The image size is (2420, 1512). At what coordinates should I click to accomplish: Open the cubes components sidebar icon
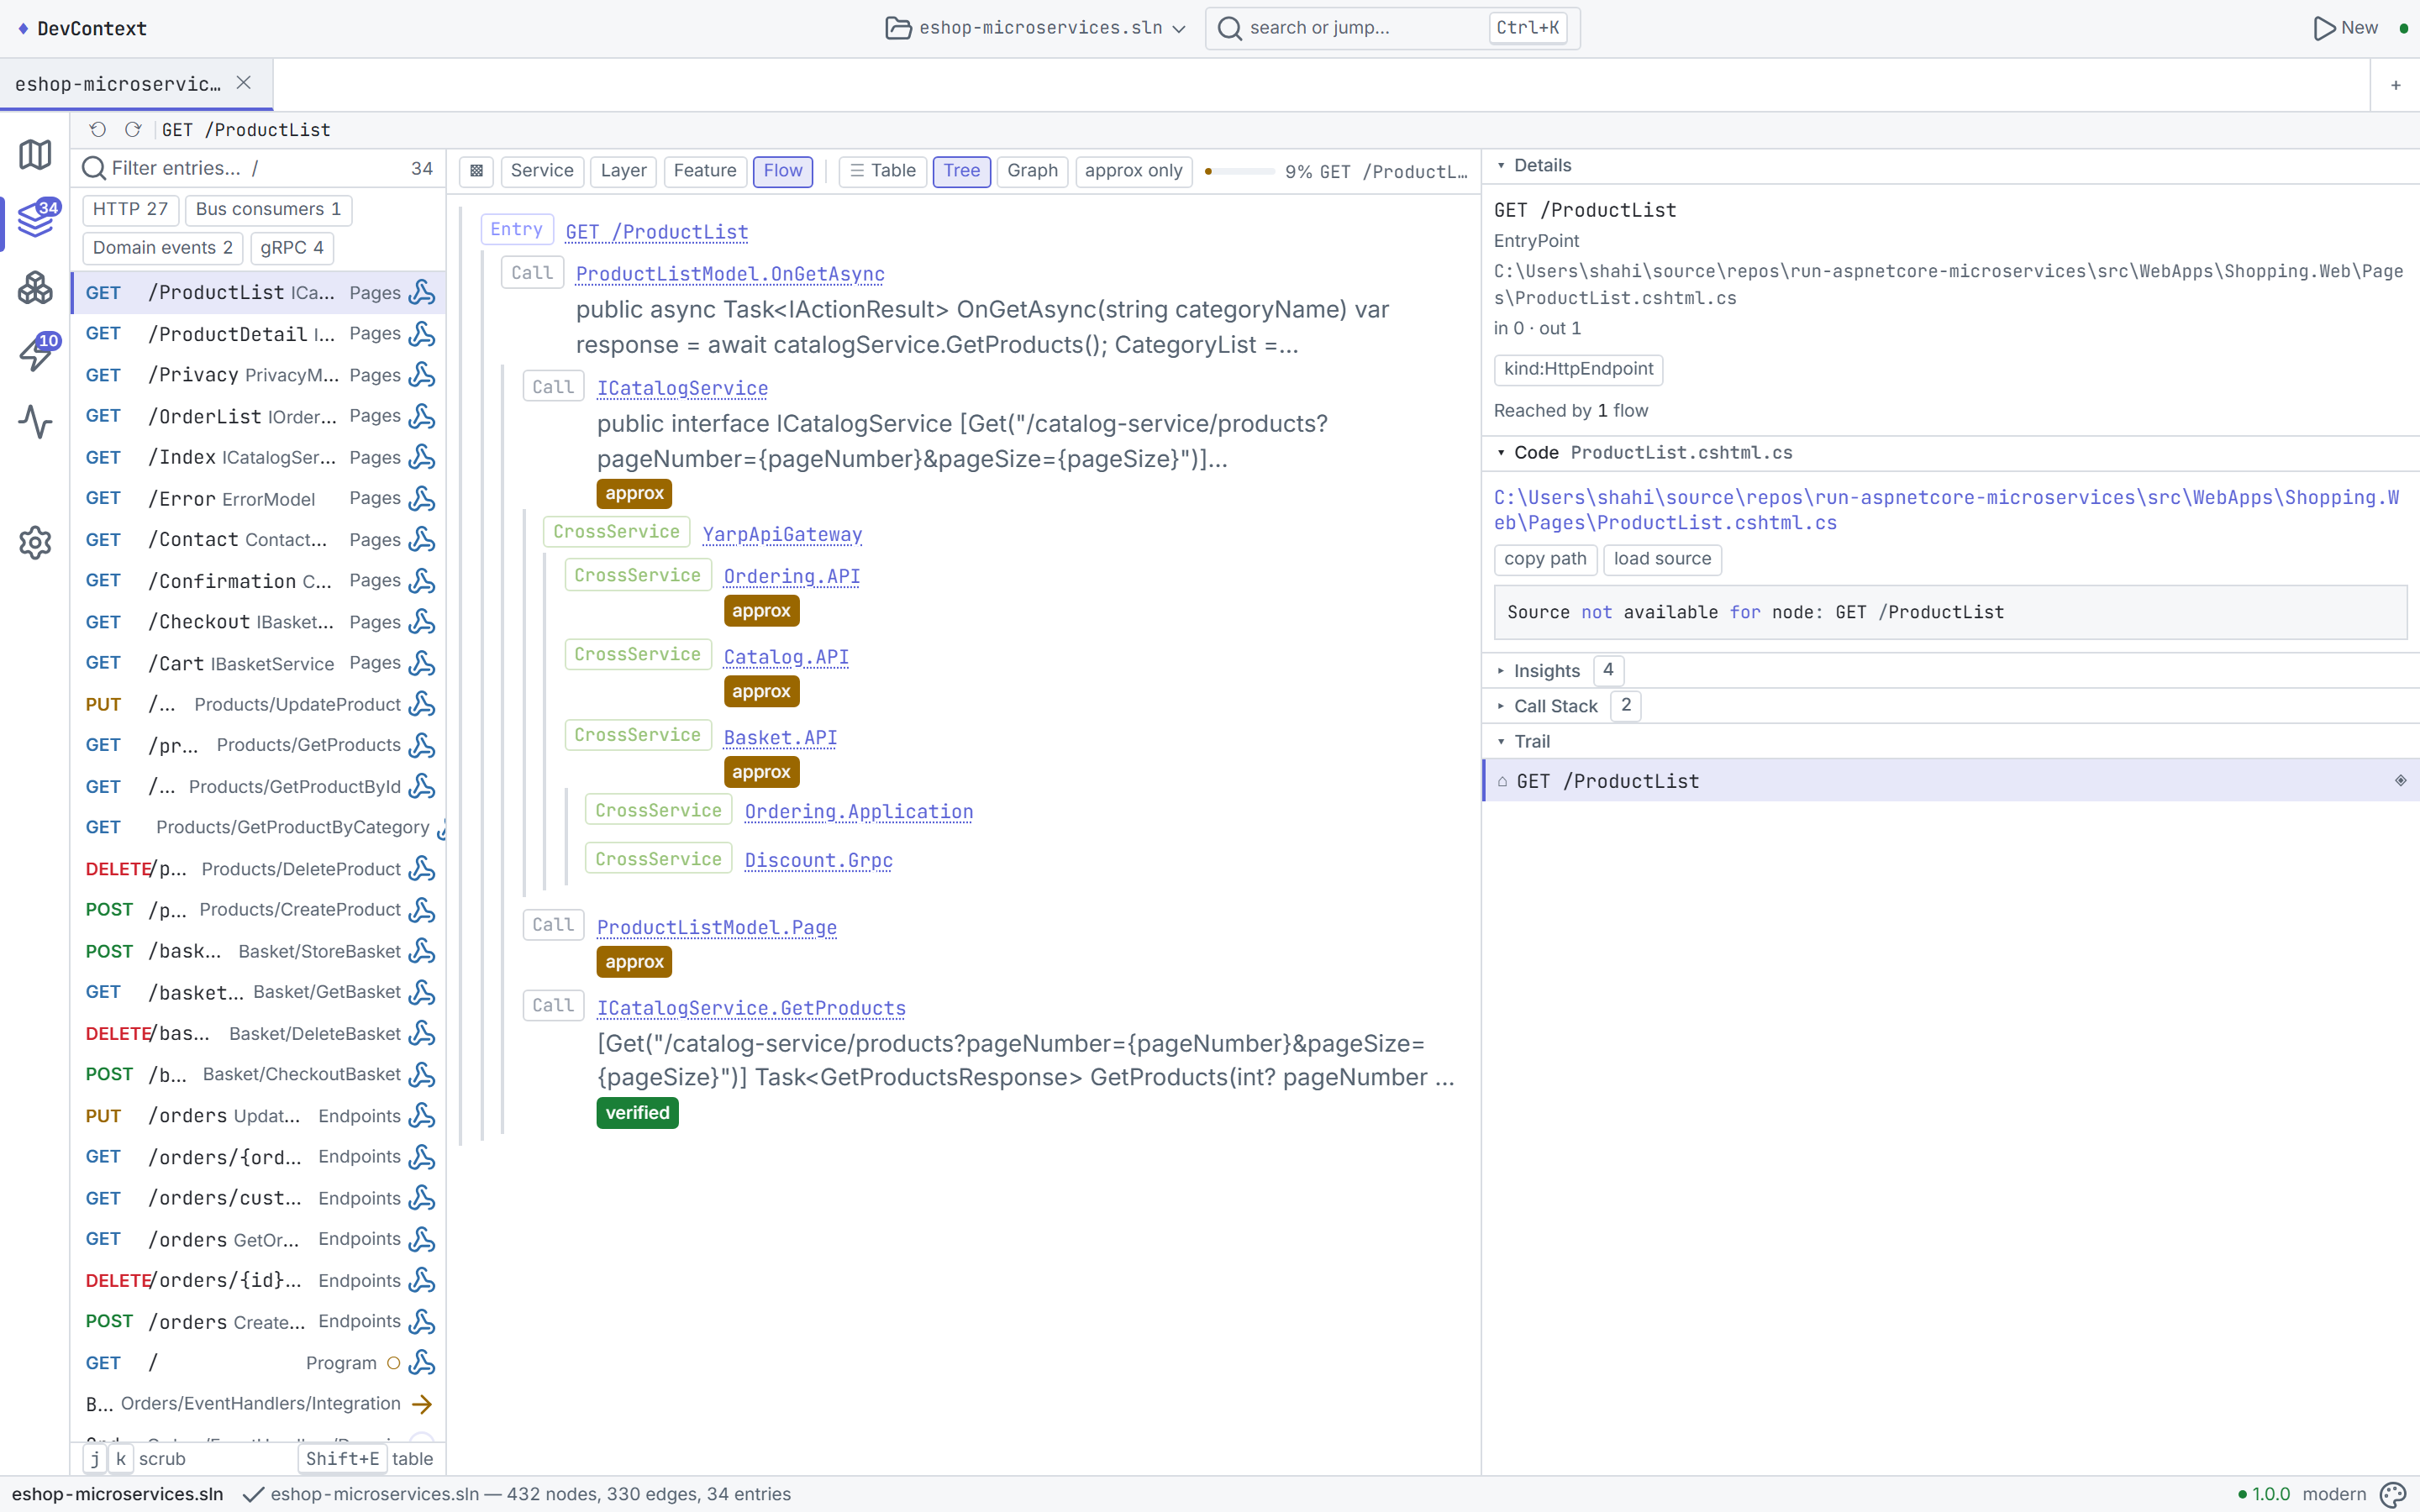(x=35, y=288)
